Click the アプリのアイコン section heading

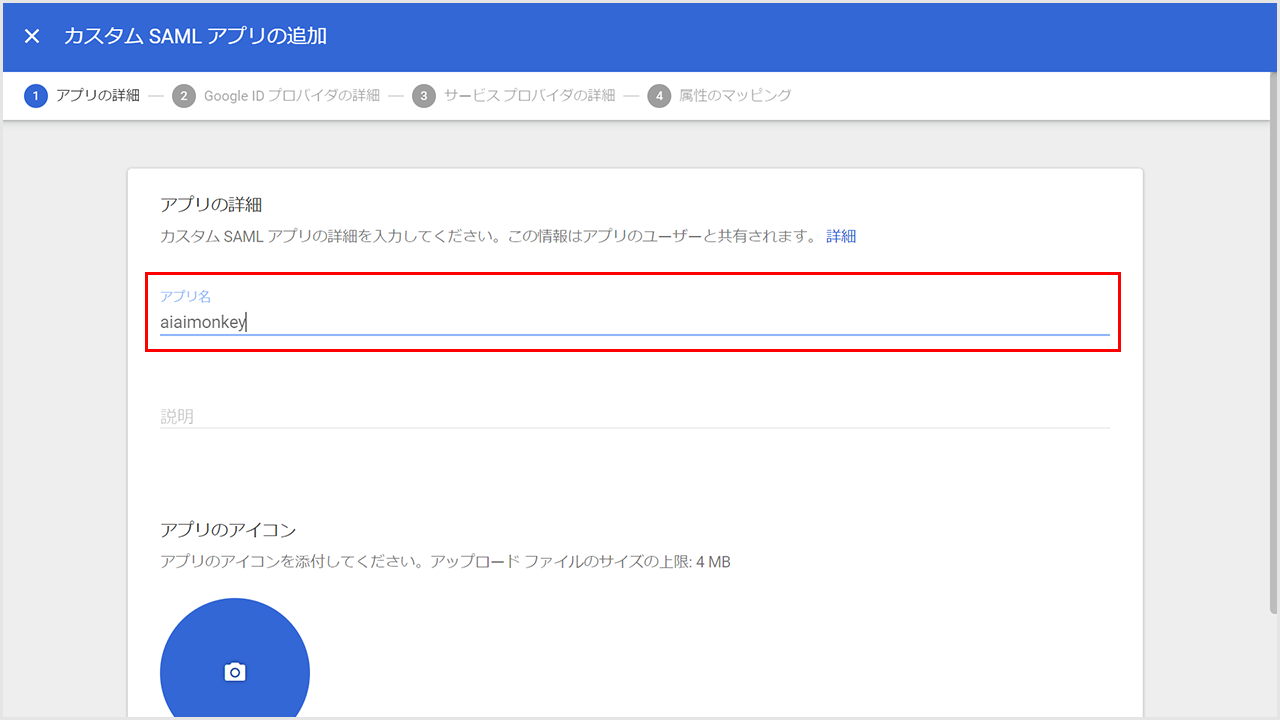228,530
